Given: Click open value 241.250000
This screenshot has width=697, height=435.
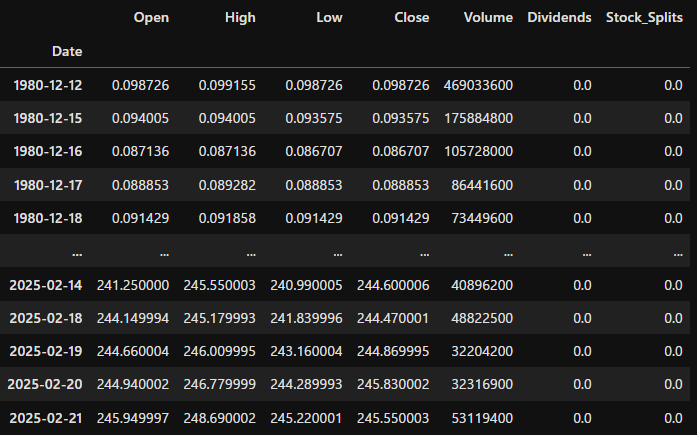Looking at the screenshot, I should [133, 285].
